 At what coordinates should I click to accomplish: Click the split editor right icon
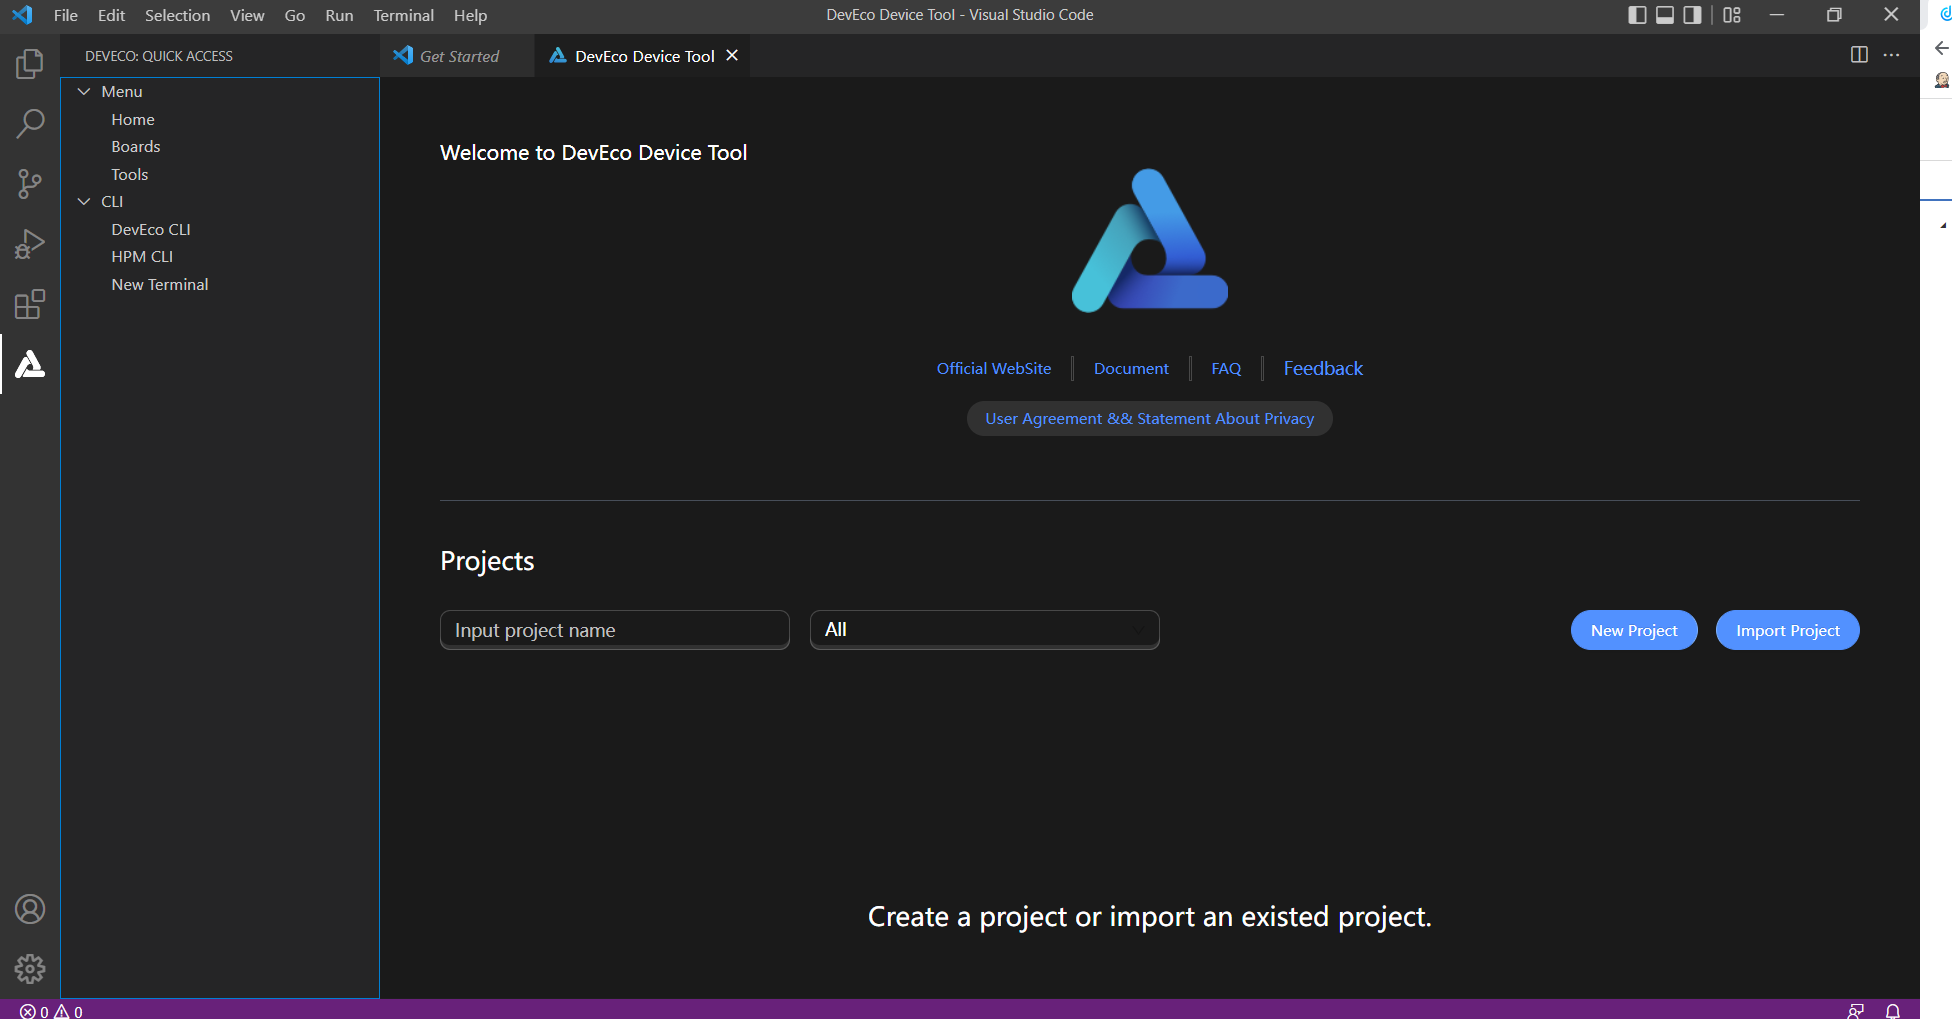click(1859, 55)
